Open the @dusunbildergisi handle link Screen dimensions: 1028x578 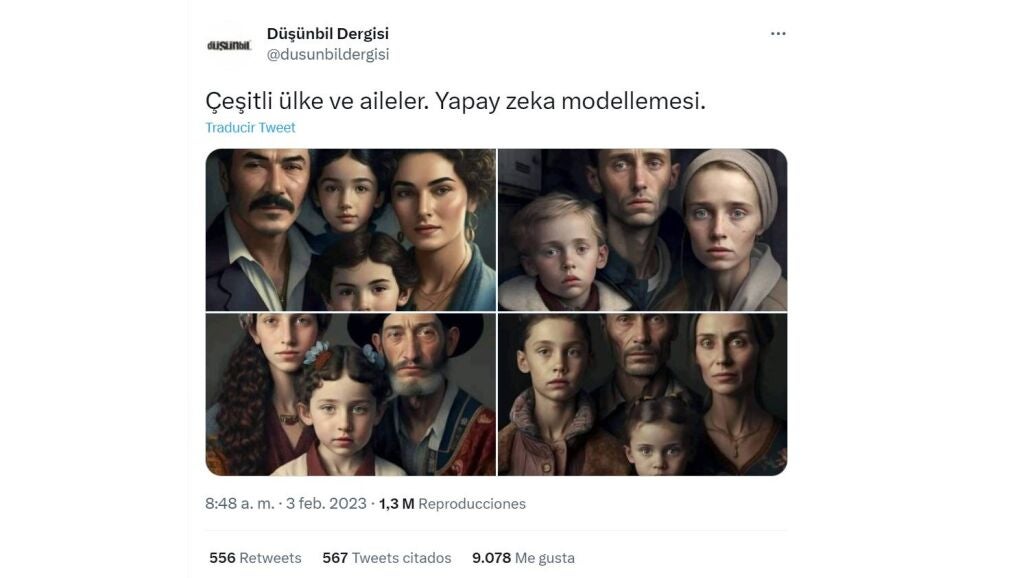click(327, 54)
